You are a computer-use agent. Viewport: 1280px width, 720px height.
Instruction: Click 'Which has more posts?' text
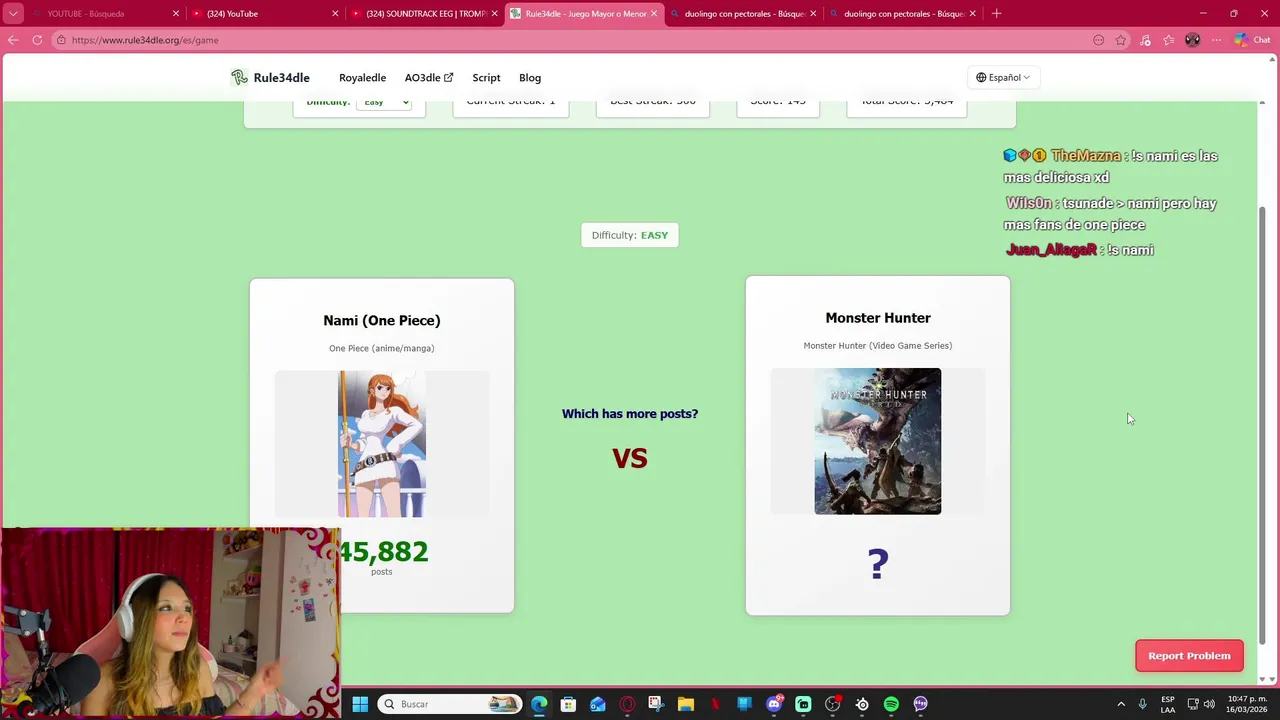coord(630,414)
